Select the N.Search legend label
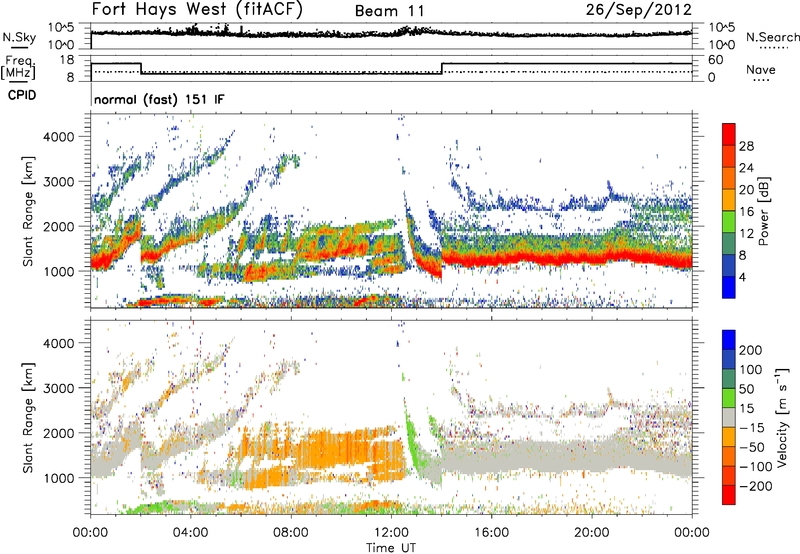 [772, 37]
